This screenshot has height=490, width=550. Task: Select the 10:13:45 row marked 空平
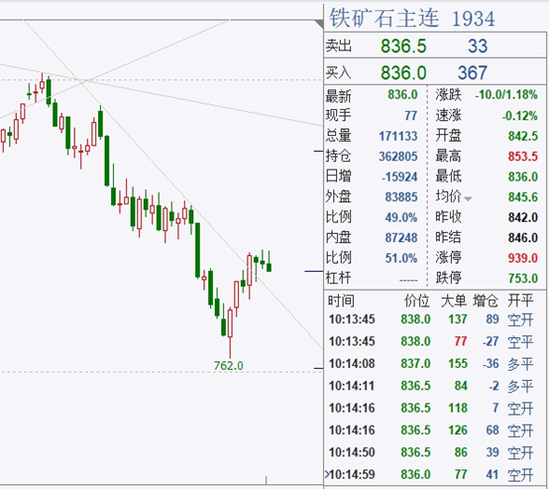435,342
